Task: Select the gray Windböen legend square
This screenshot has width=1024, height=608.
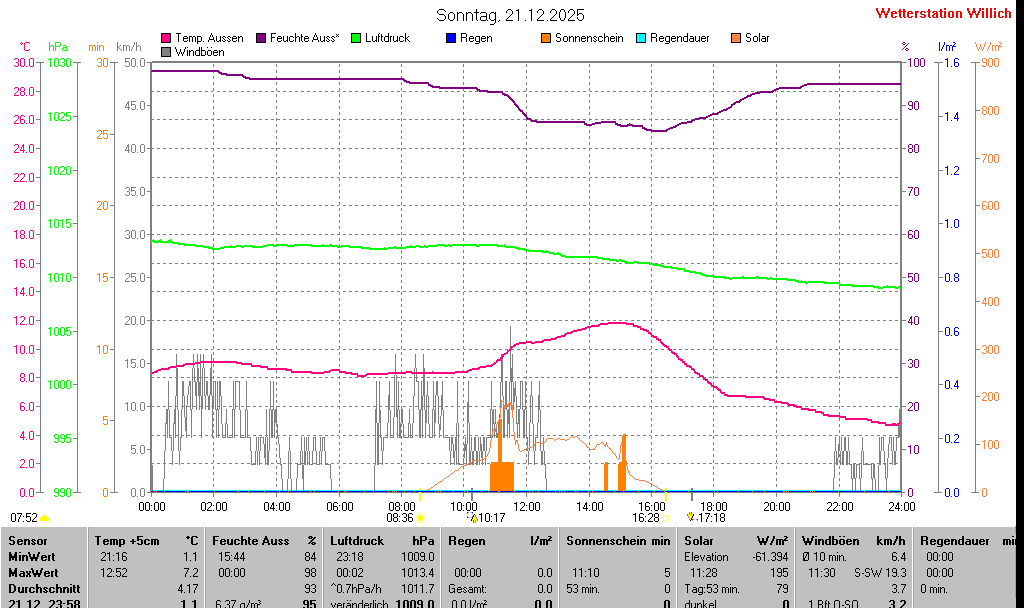Action: click(166, 51)
